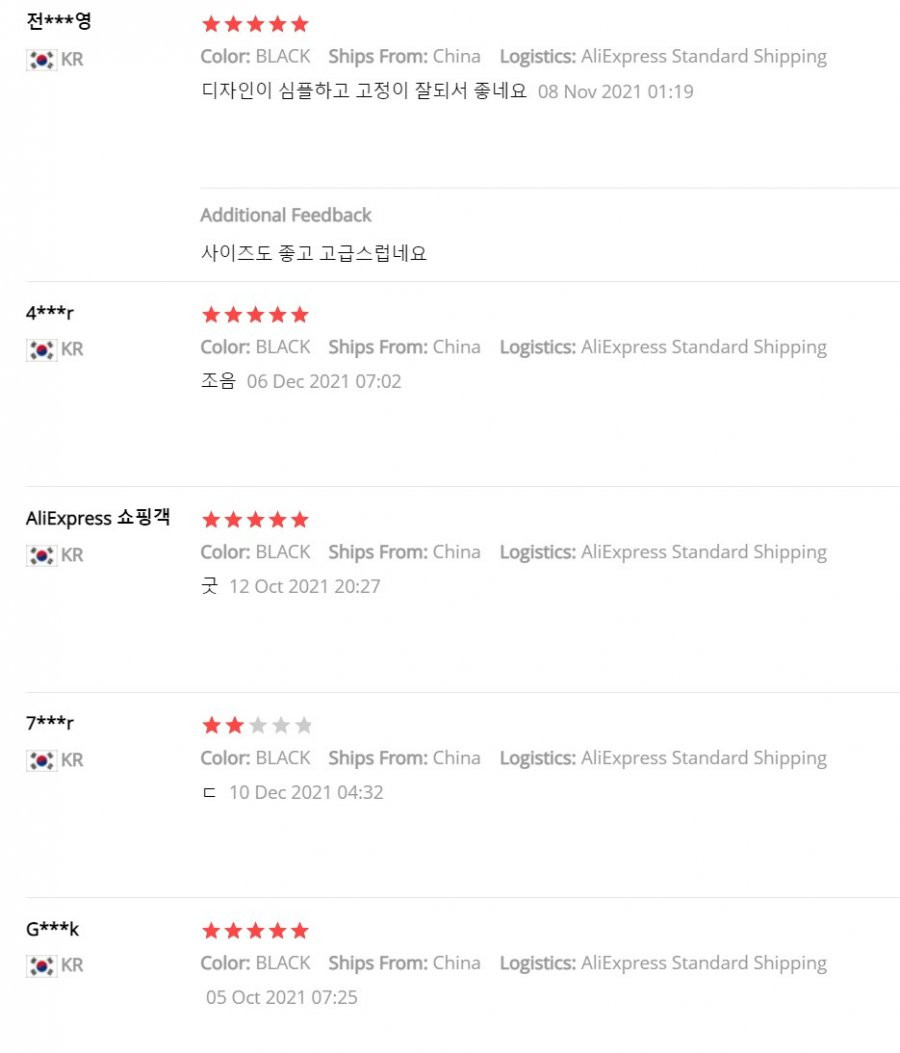
Task: Click the star rating on 4***r's review
Action: point(255,315)
